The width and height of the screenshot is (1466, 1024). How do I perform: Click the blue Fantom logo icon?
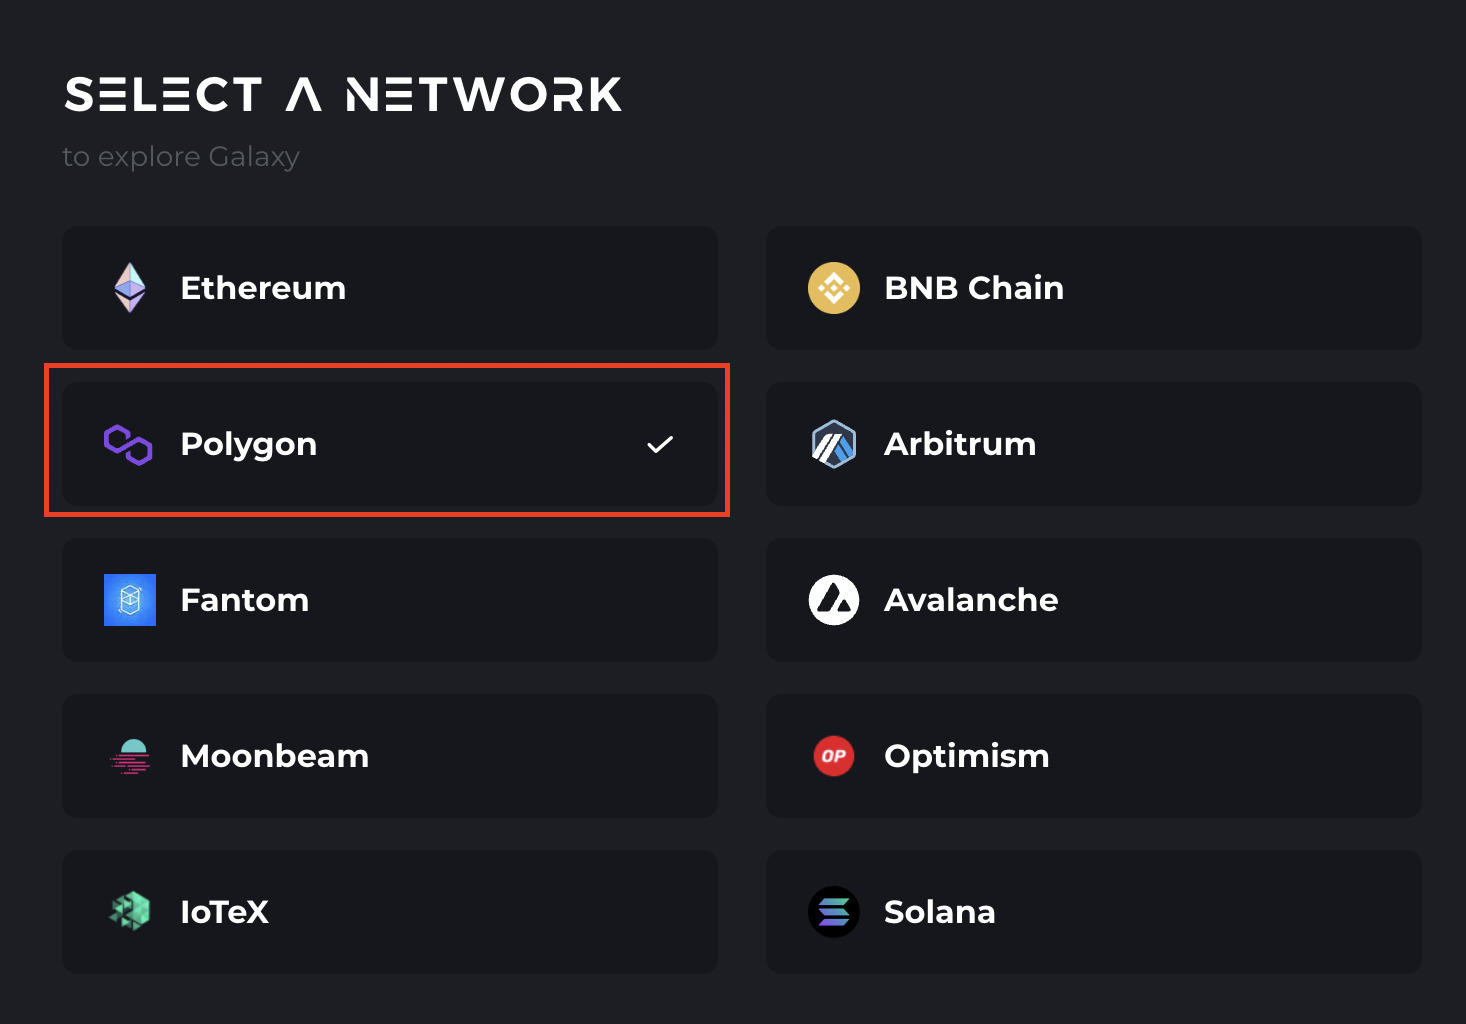[x=130, y=600]
